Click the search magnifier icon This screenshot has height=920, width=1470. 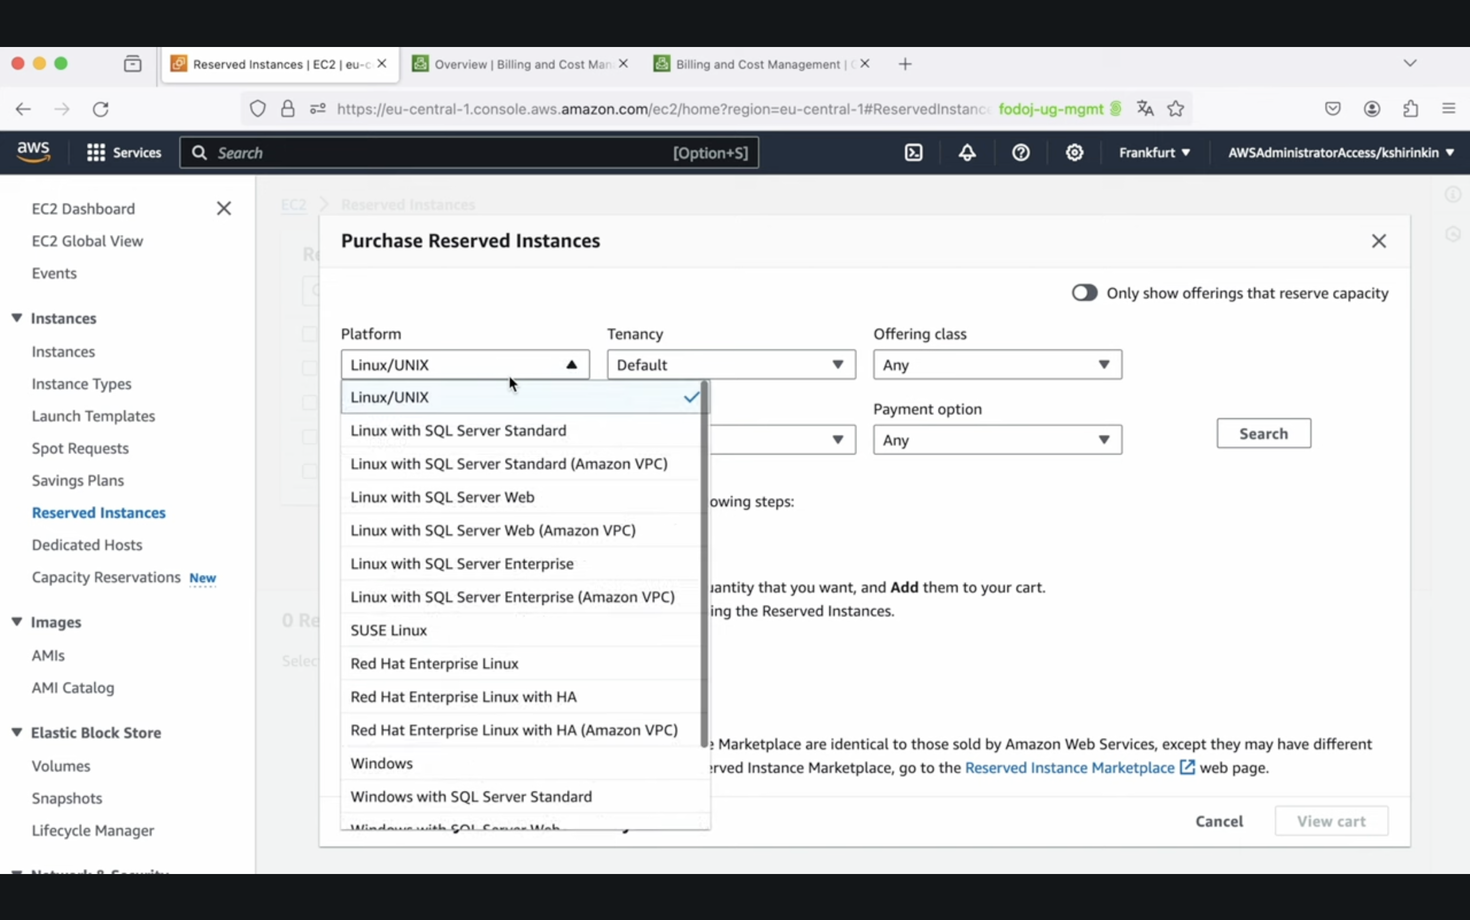(199, 153)
